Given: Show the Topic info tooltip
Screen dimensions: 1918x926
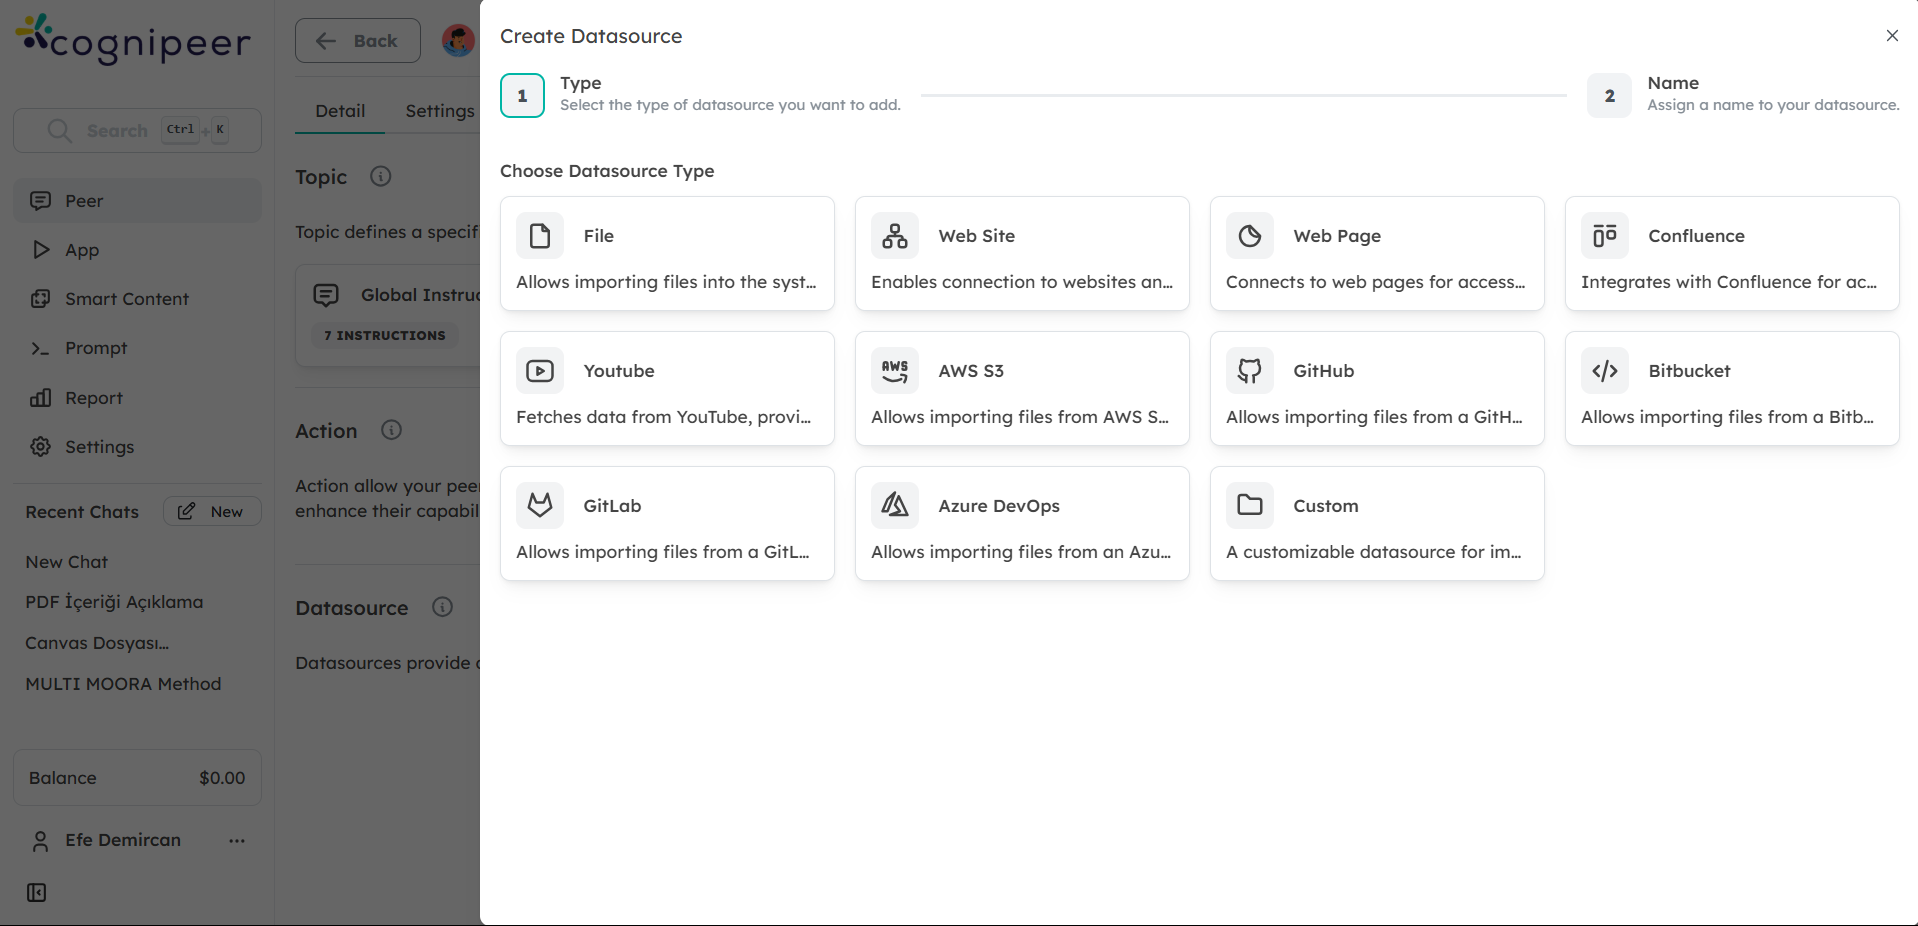Looking at the screenshot, I should (379, 176).
